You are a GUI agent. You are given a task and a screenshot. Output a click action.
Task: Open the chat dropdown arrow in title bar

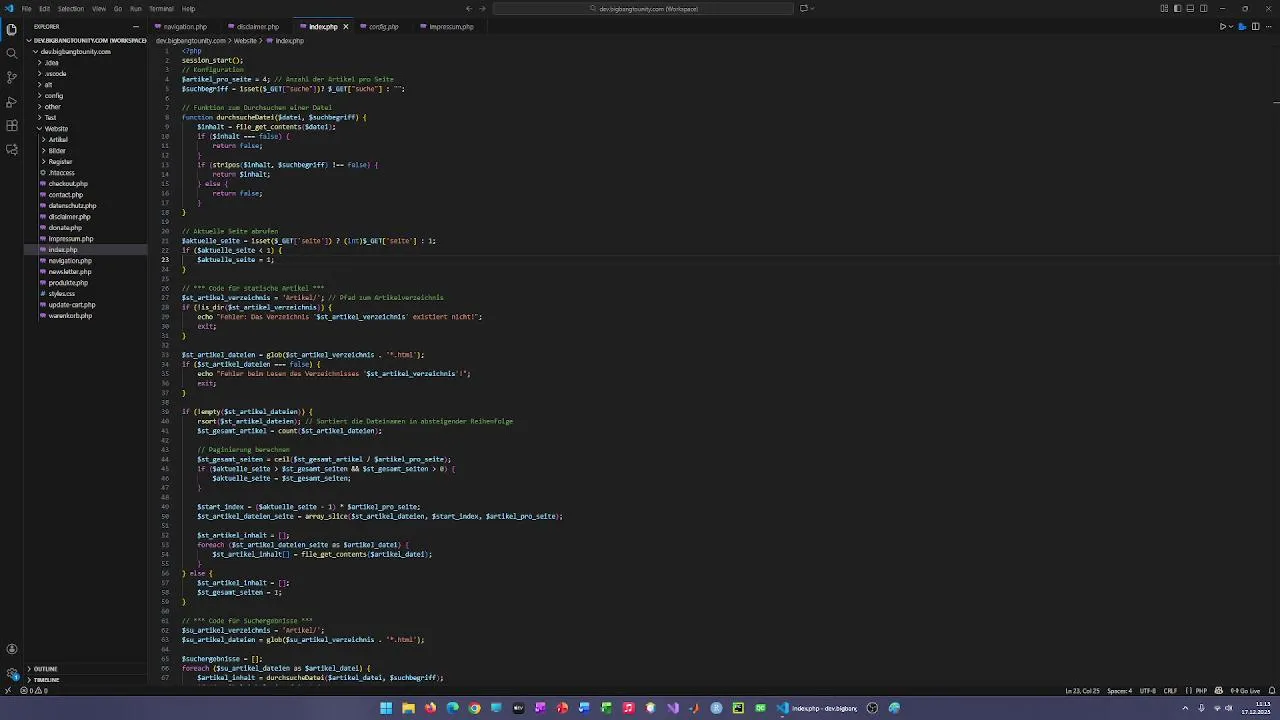click(x=812, y=8)
